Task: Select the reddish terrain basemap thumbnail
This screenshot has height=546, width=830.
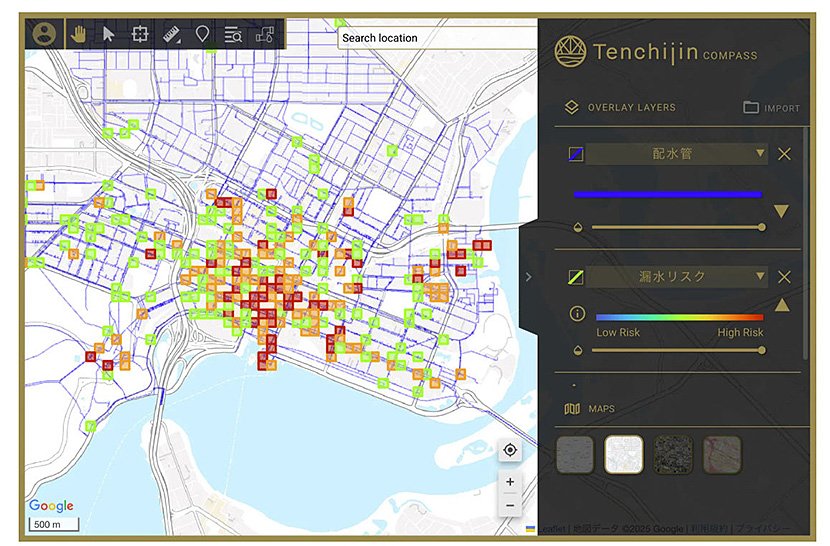Action: coord(722,455)
